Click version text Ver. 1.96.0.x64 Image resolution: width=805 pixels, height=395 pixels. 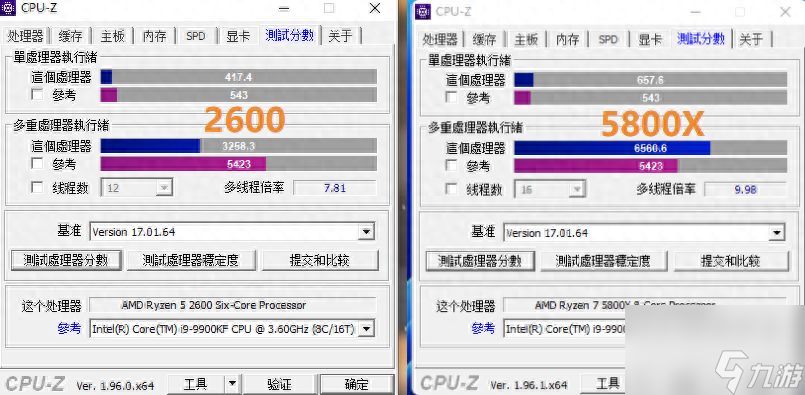click(115, 385)
